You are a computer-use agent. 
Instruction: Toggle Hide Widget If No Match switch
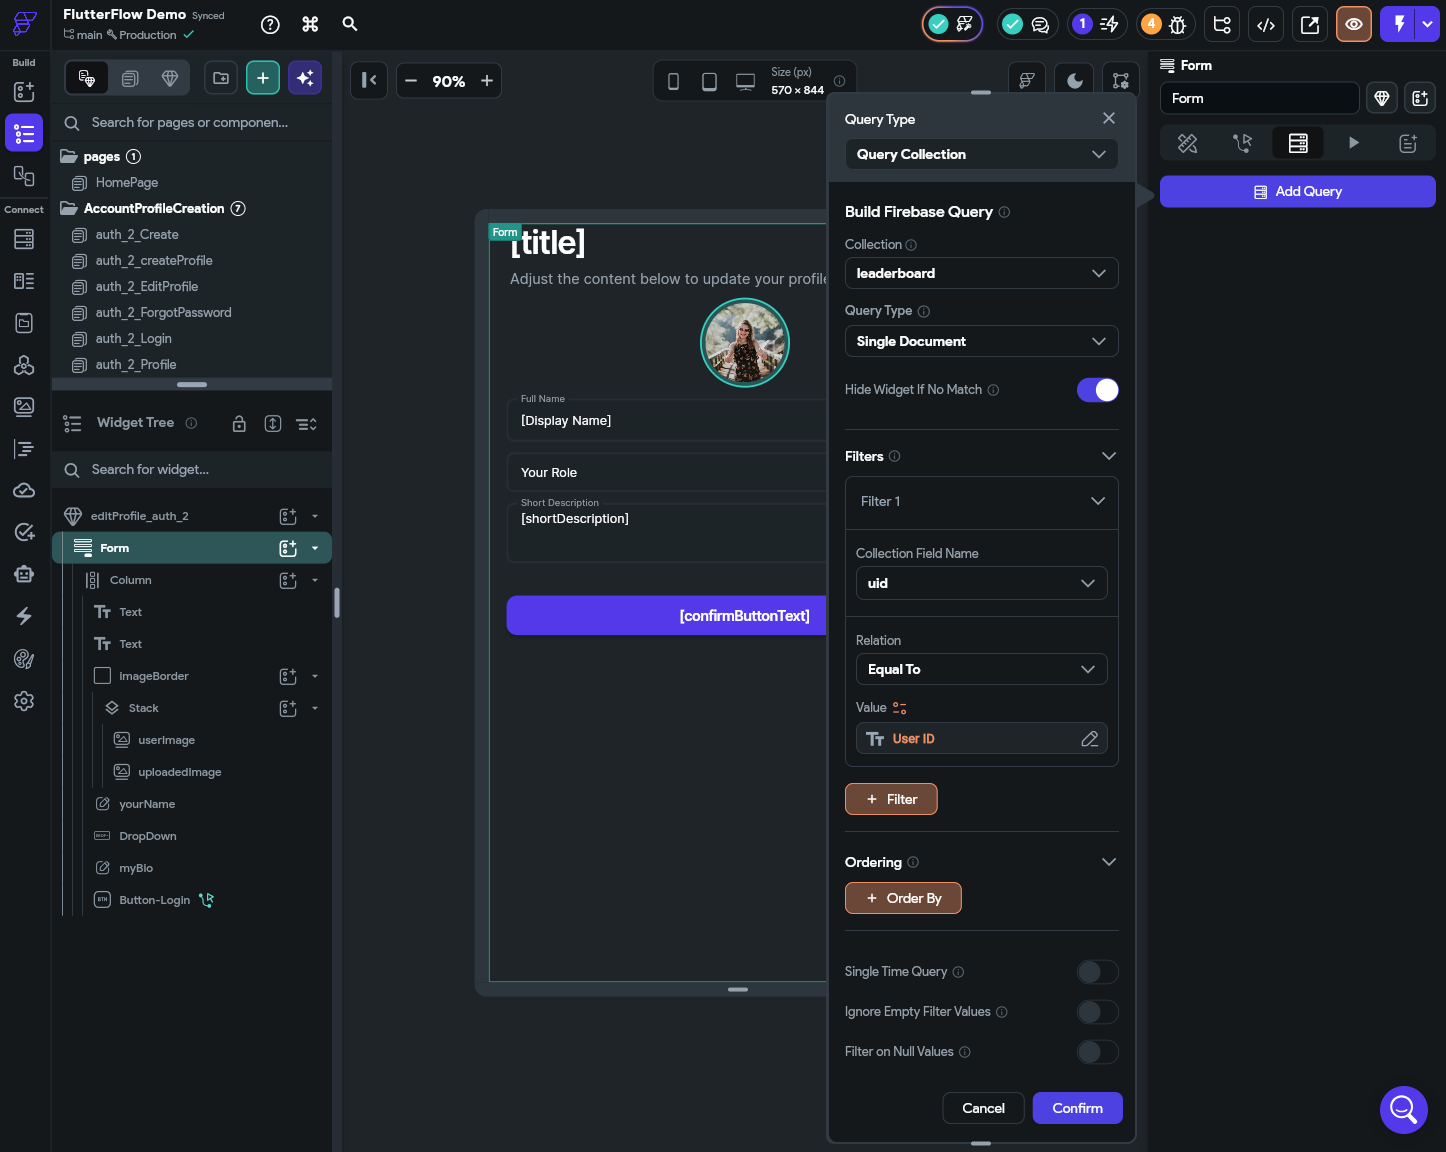click(x=1098, y=390)
